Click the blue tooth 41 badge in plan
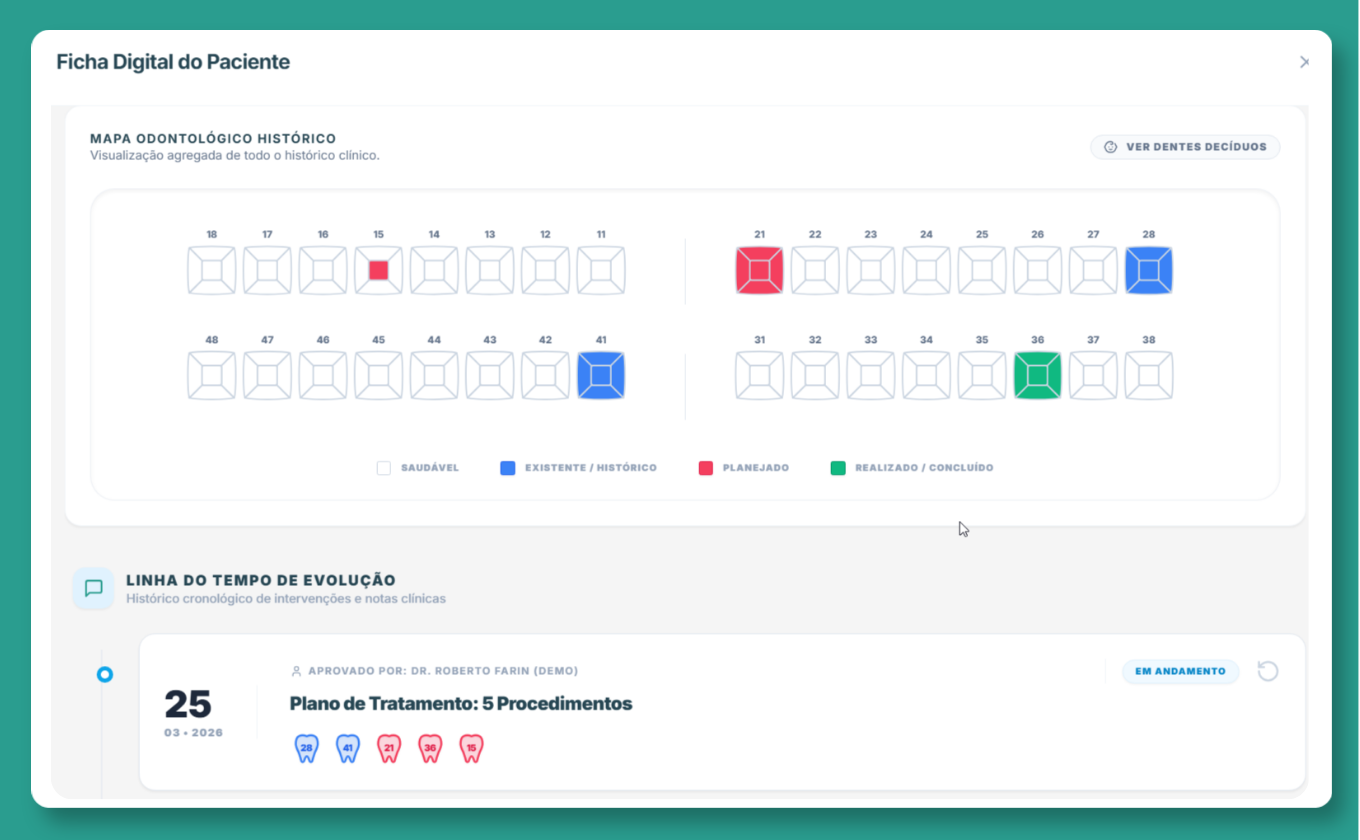 point(348,748)
